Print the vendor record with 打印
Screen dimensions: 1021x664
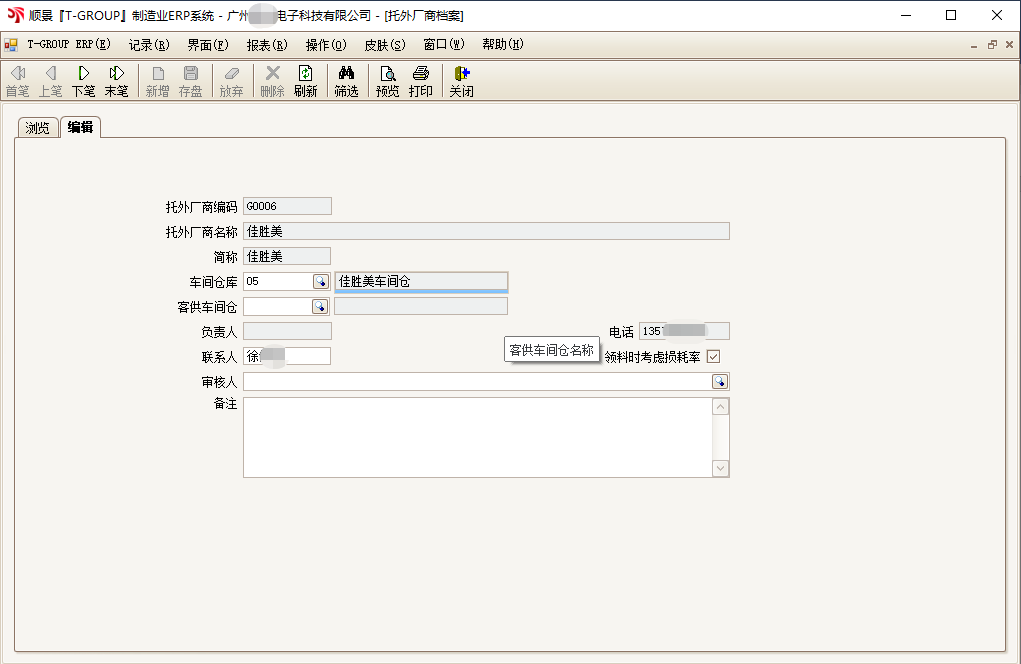pyautogui.click(x=420, y=80)
